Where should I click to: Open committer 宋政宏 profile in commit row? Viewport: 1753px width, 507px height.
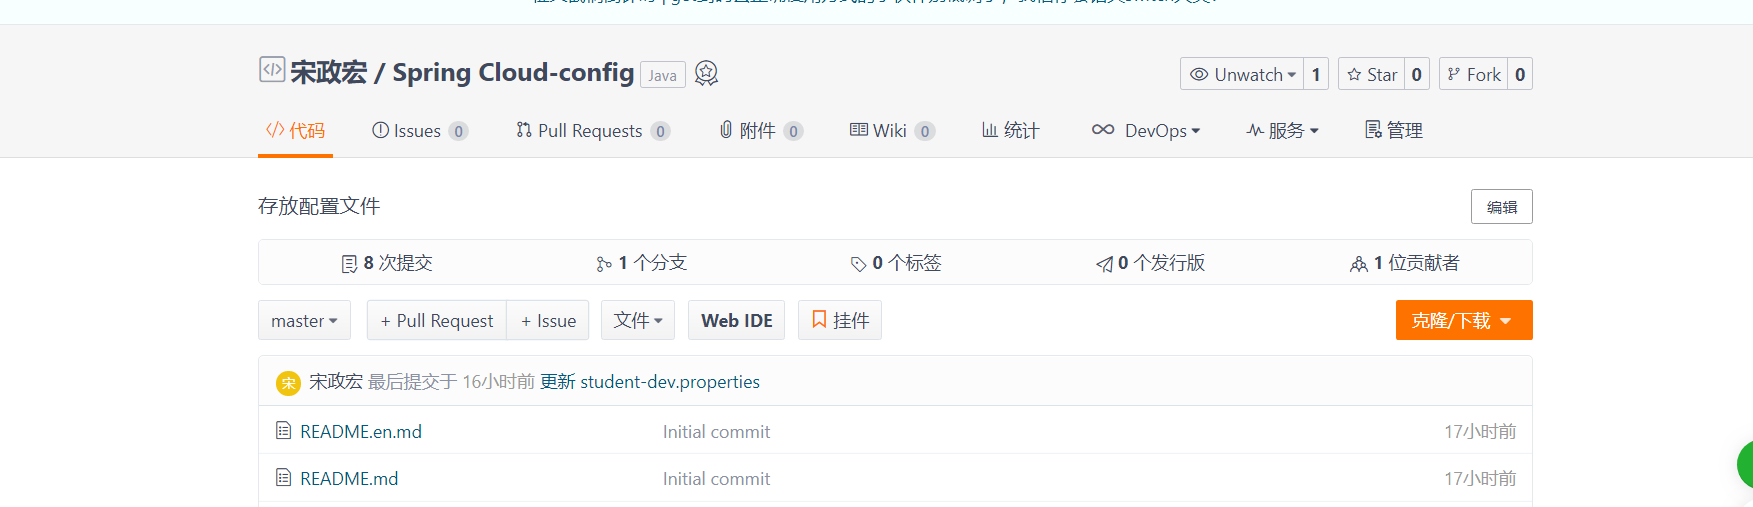336,381
